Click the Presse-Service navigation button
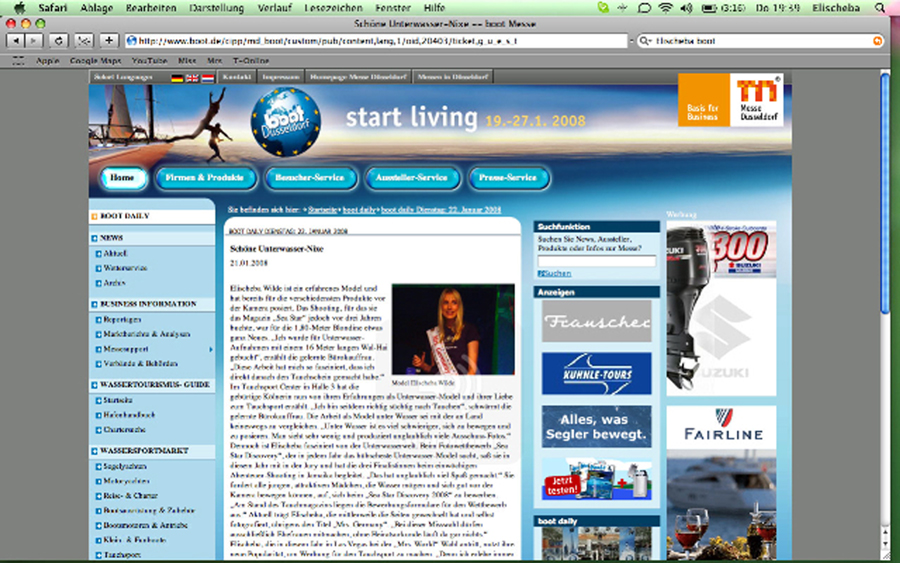This screenshot has width=900, height=563. (508, 178)
